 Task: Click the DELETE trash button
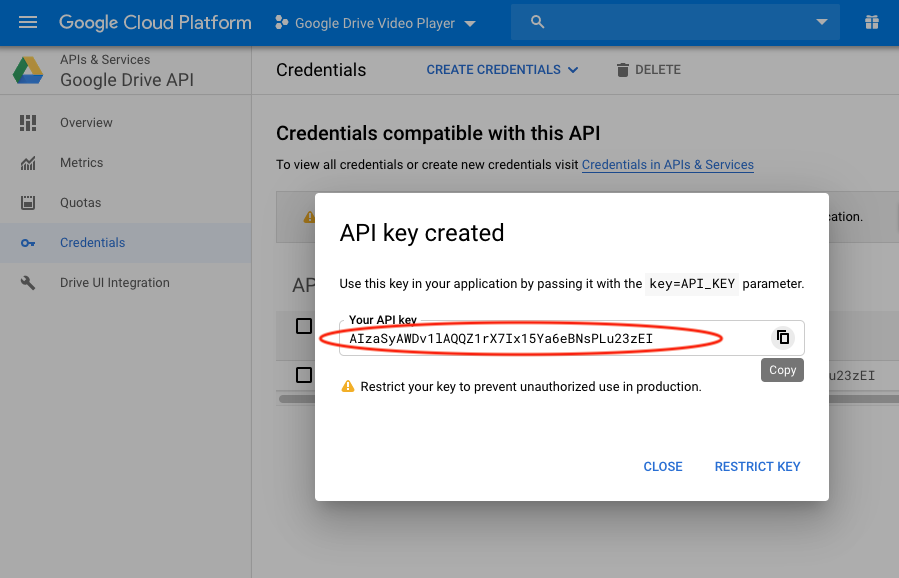pyautogui.click(x=647, y=70)
